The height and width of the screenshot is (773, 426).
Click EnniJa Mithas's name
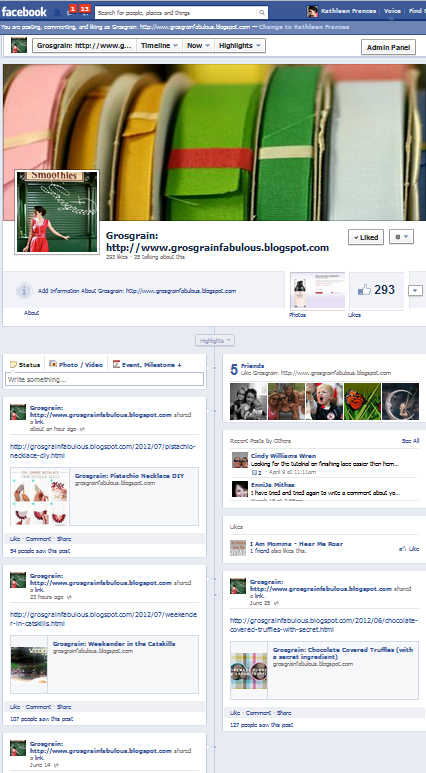pos(273,485)
